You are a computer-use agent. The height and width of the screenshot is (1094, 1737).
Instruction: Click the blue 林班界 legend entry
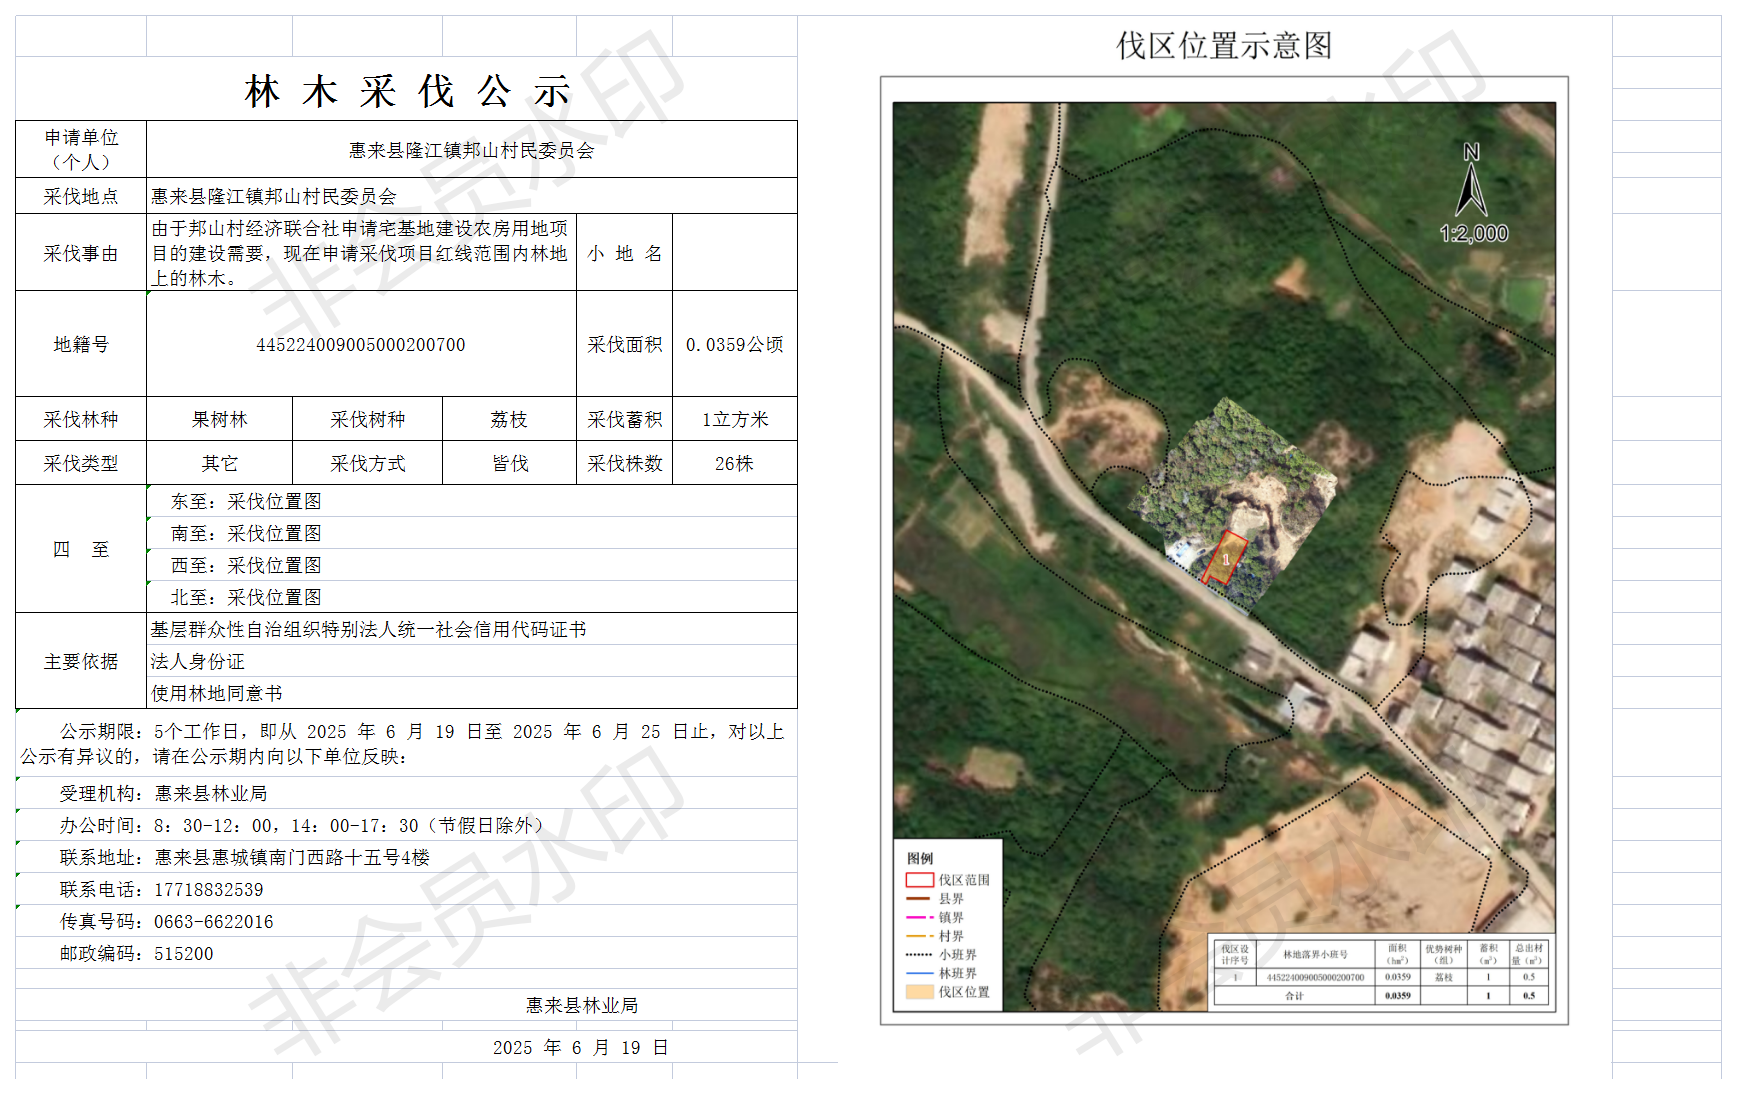coord(941,973)
